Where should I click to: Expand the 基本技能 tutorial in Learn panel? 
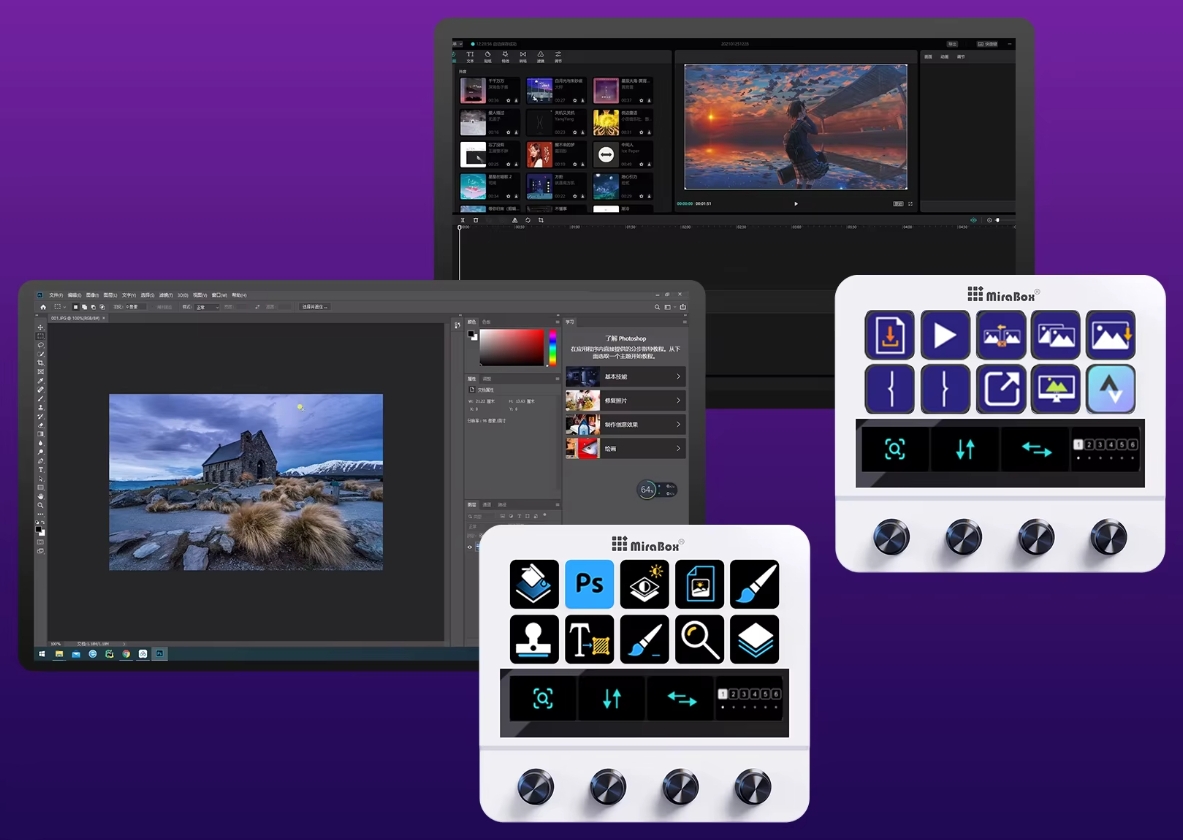point(625,377)
